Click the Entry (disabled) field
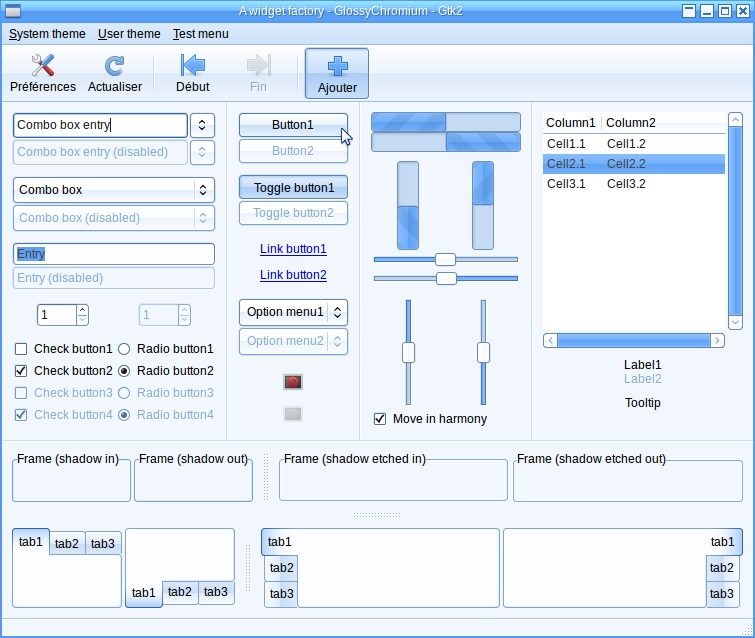The height and width of the screenshot is (638, 755). pyautogui.click(x=114, y=278)
